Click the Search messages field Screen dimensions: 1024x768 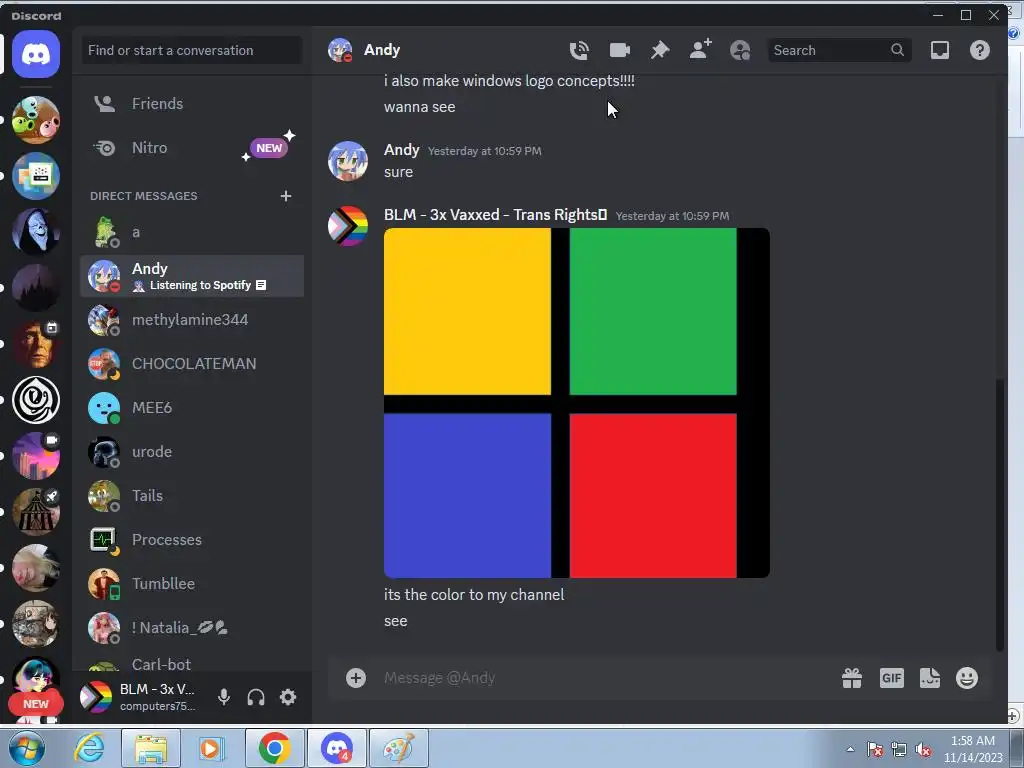click(839, 50)
